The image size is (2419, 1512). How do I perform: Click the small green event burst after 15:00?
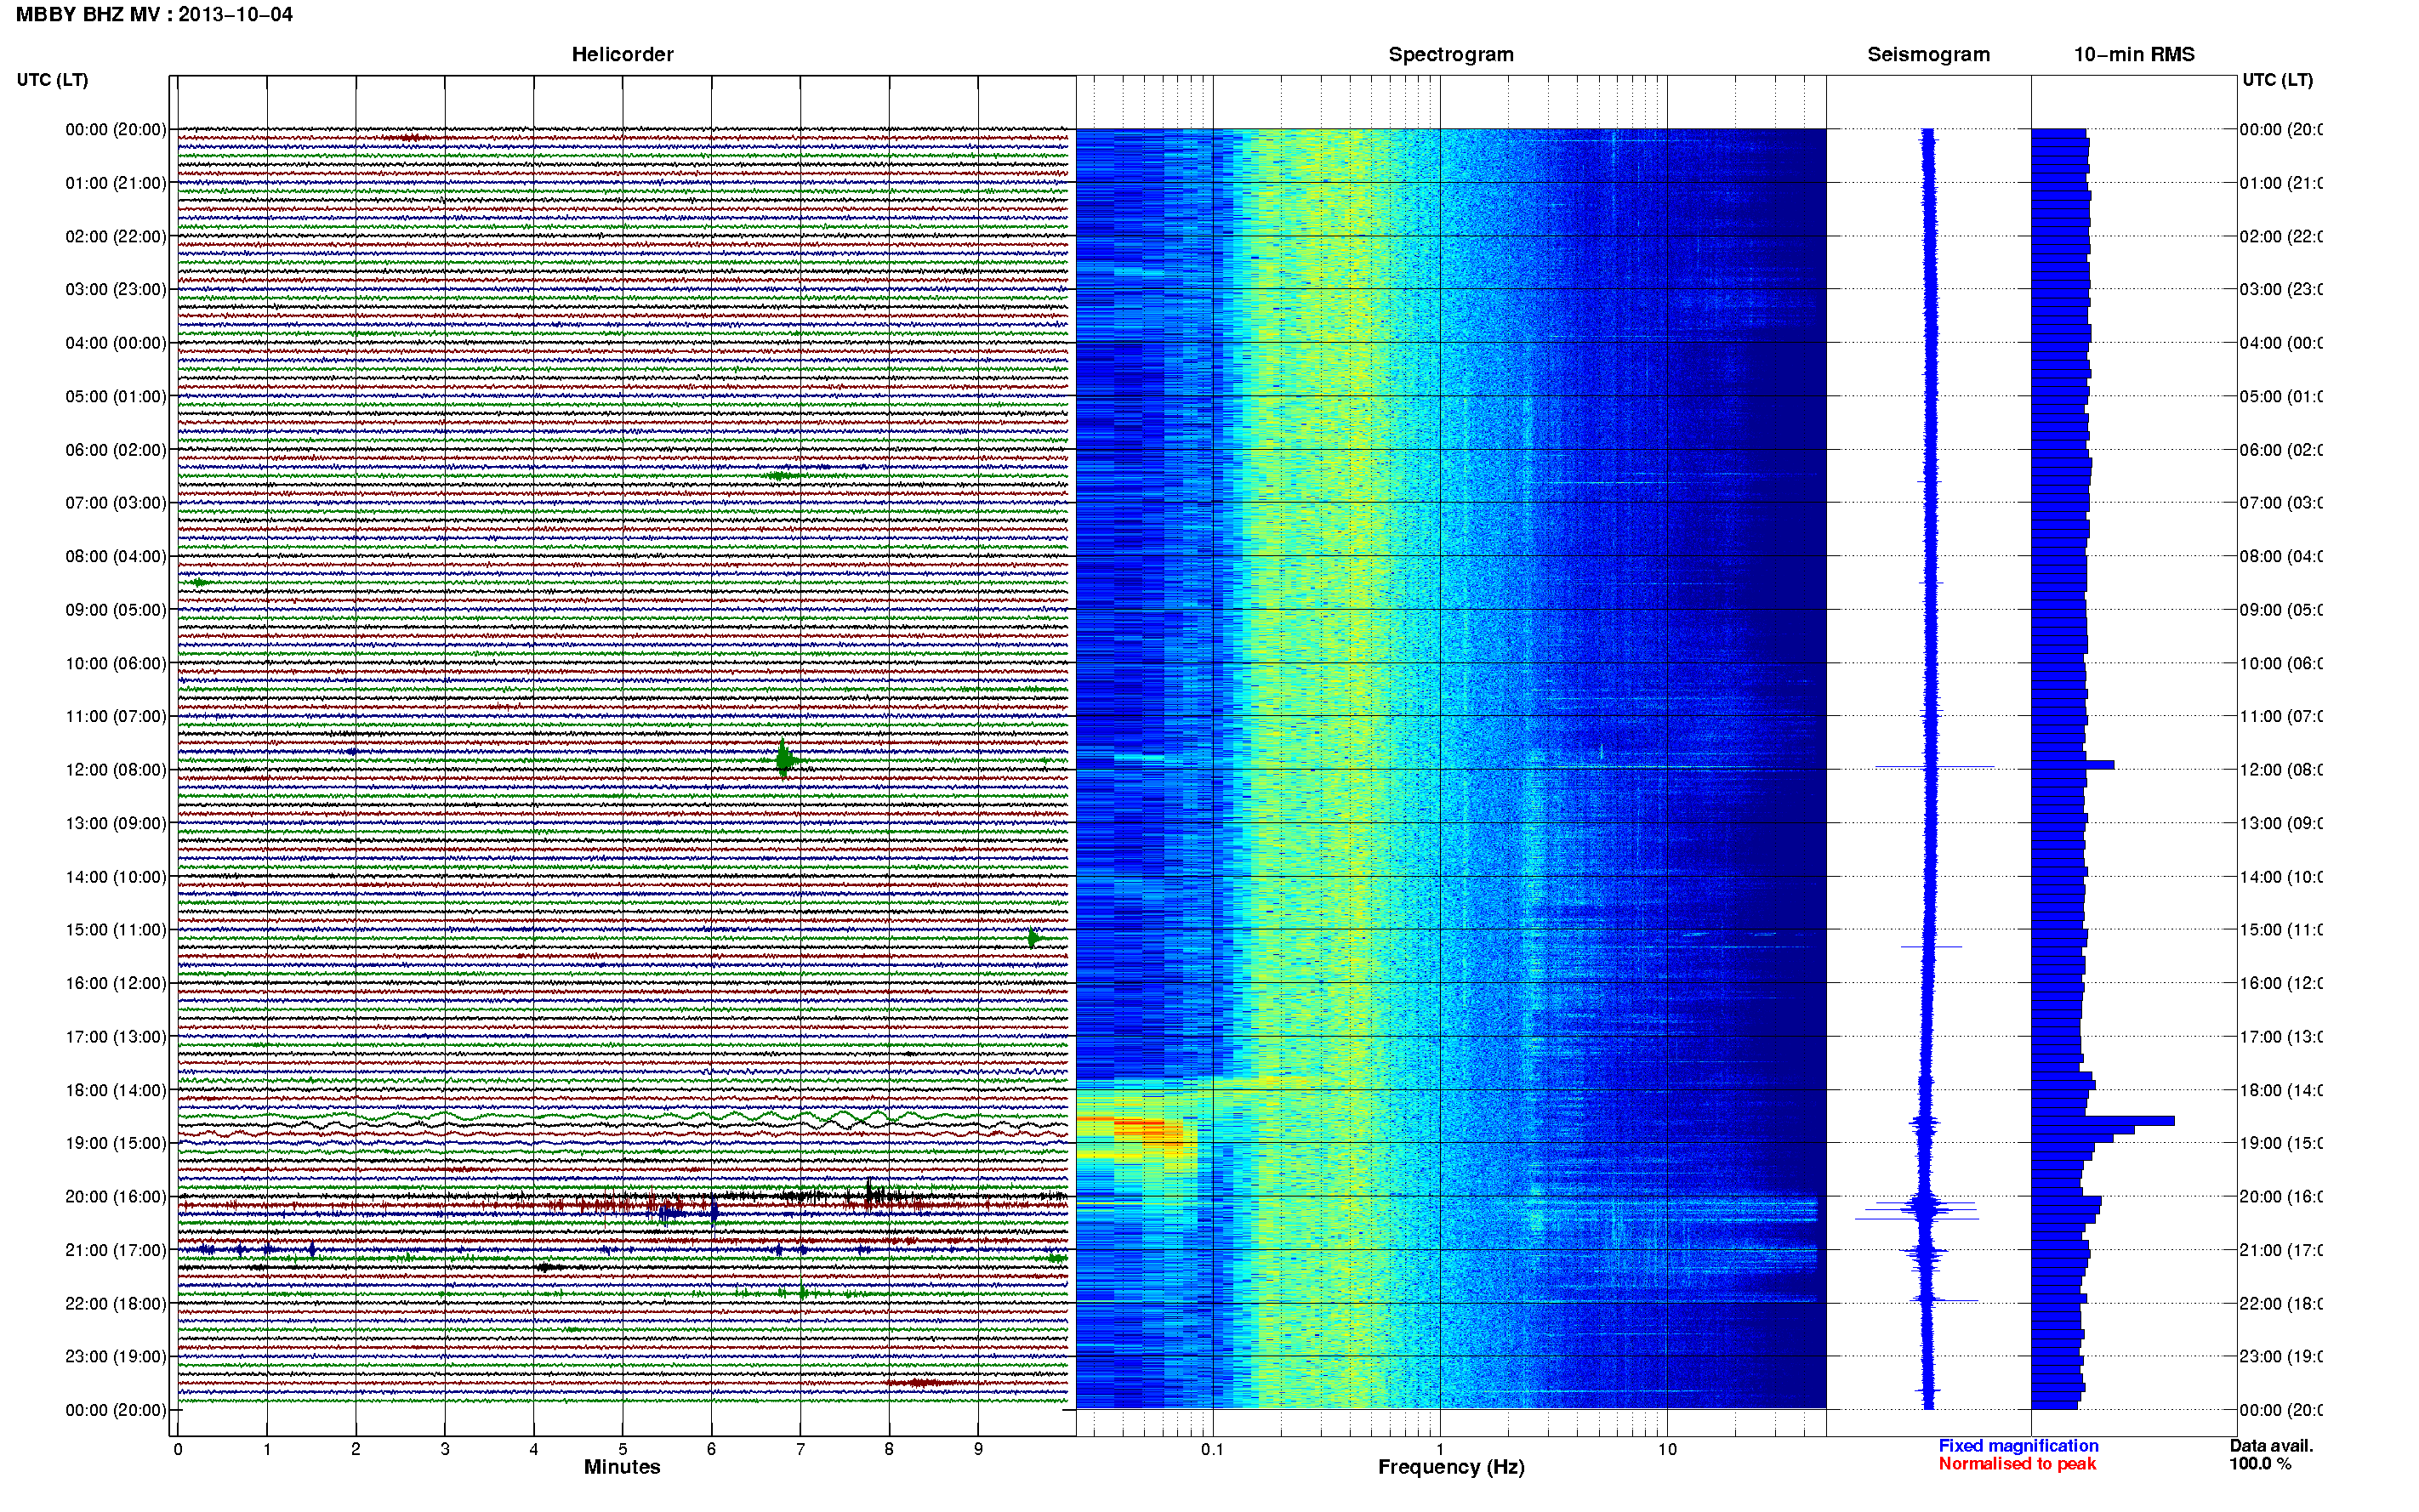point(1034,938)
